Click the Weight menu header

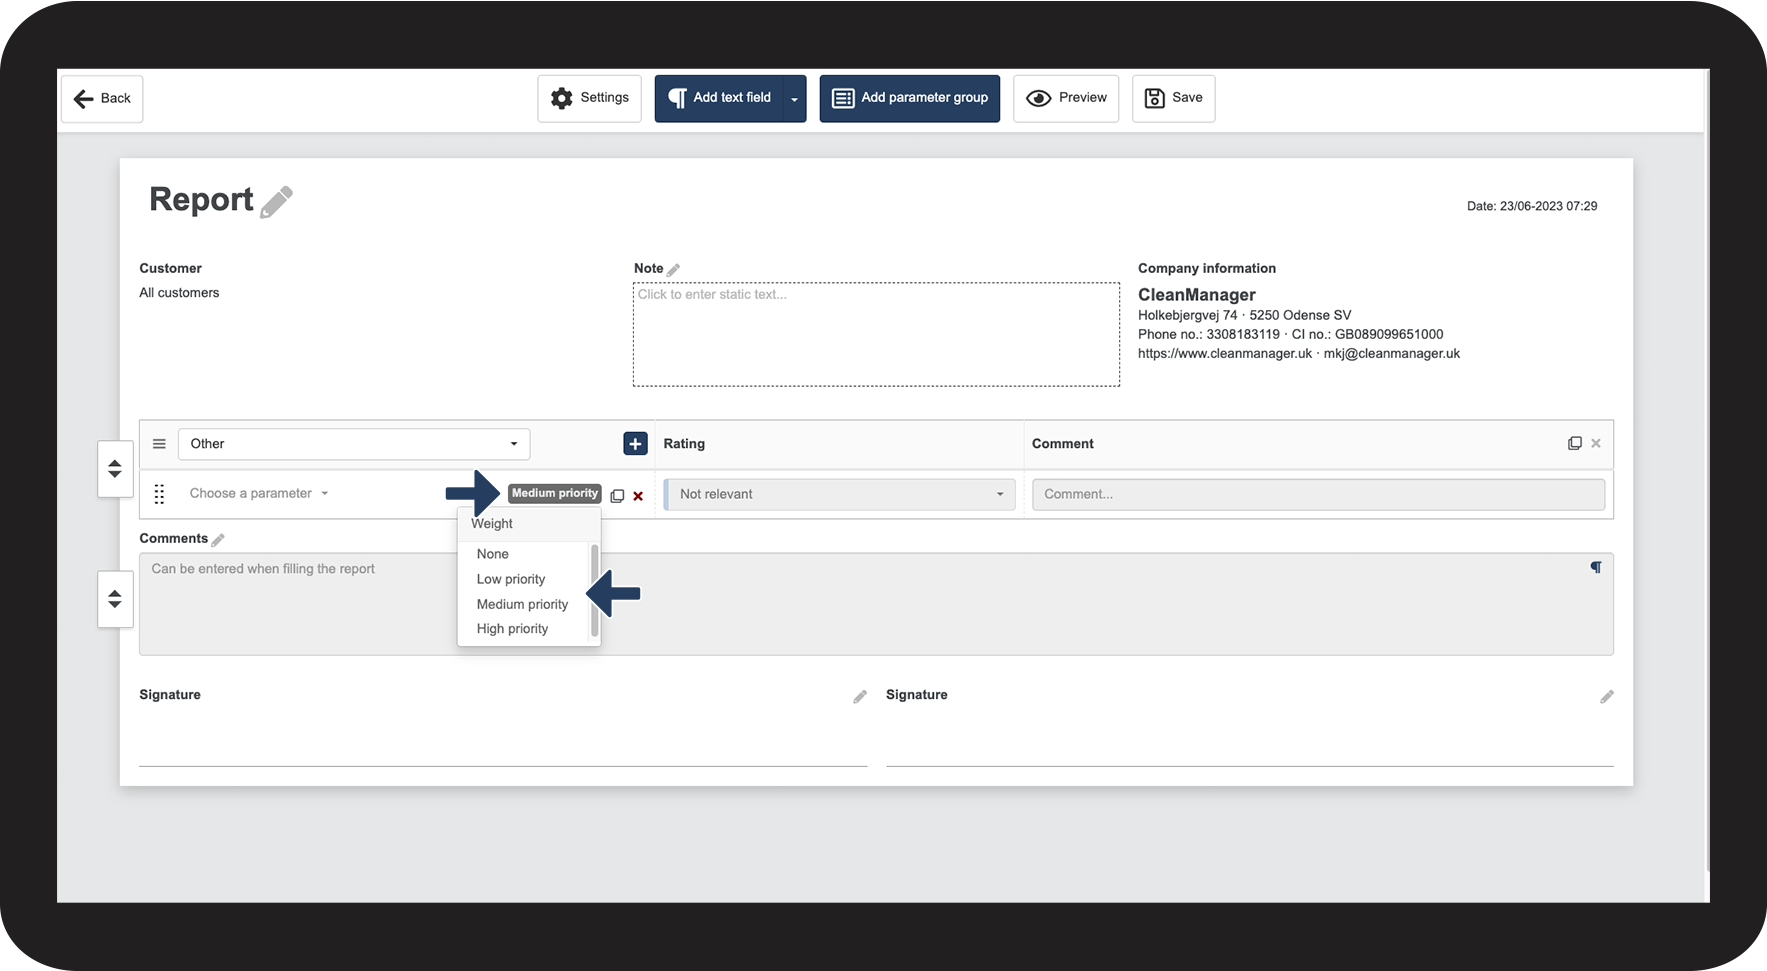pyautogui.click(x=492, y=524)
